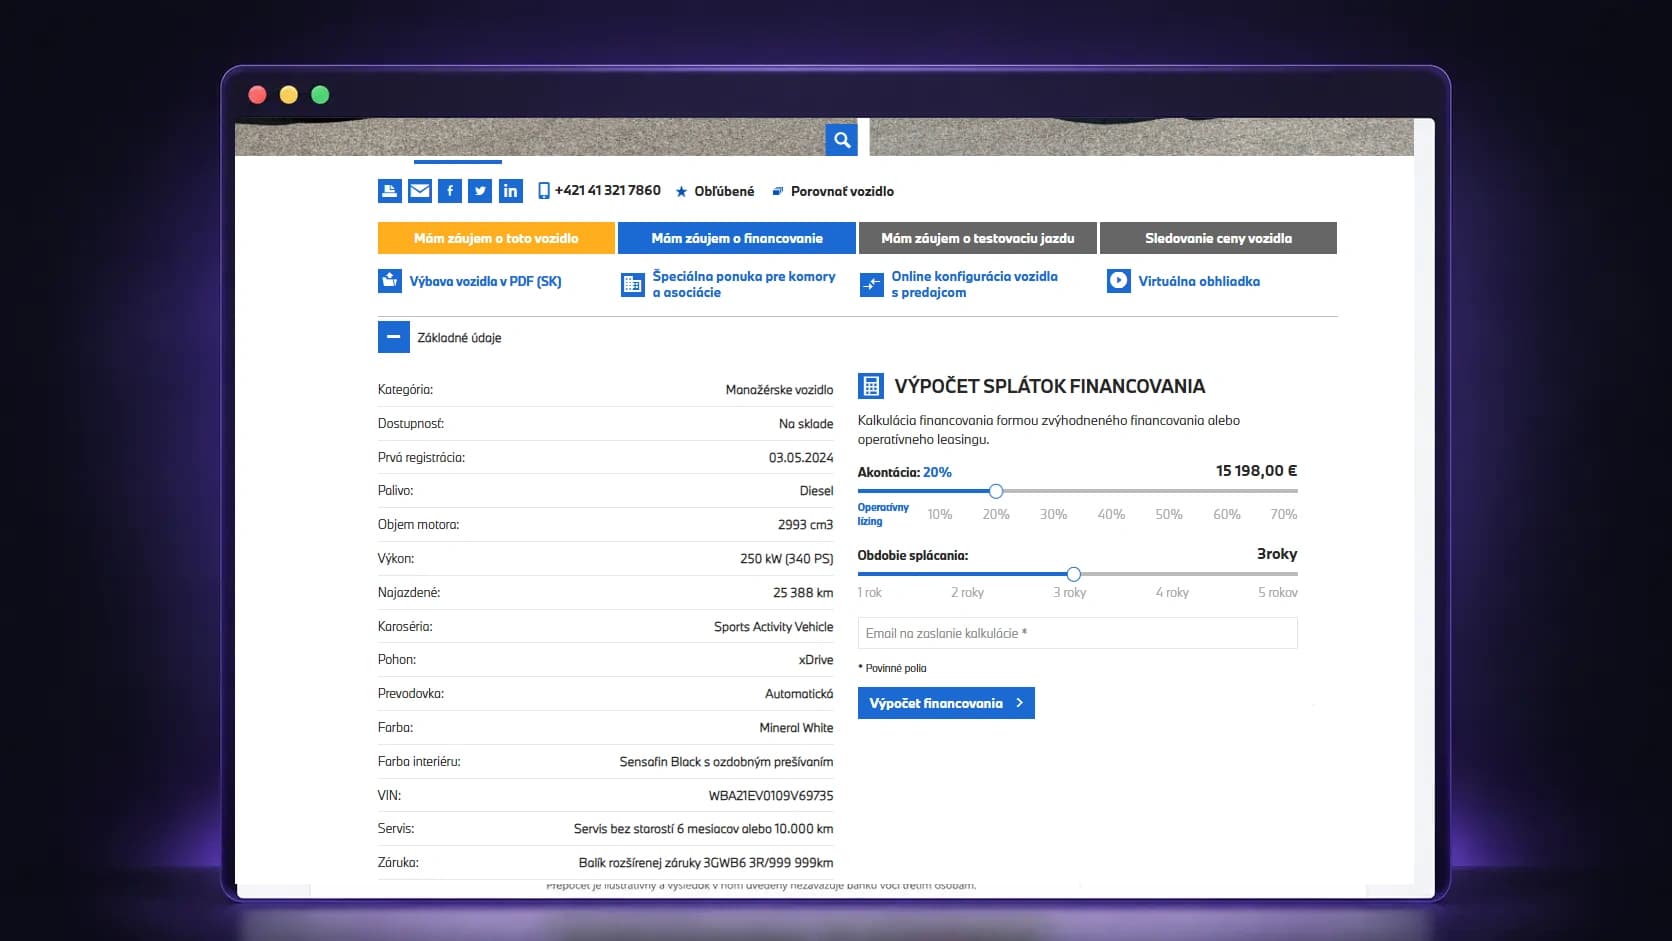Click the Mineral White colour value
Image resolution: width=1672 pixels, height=941 pixels.
coord(796,728)
